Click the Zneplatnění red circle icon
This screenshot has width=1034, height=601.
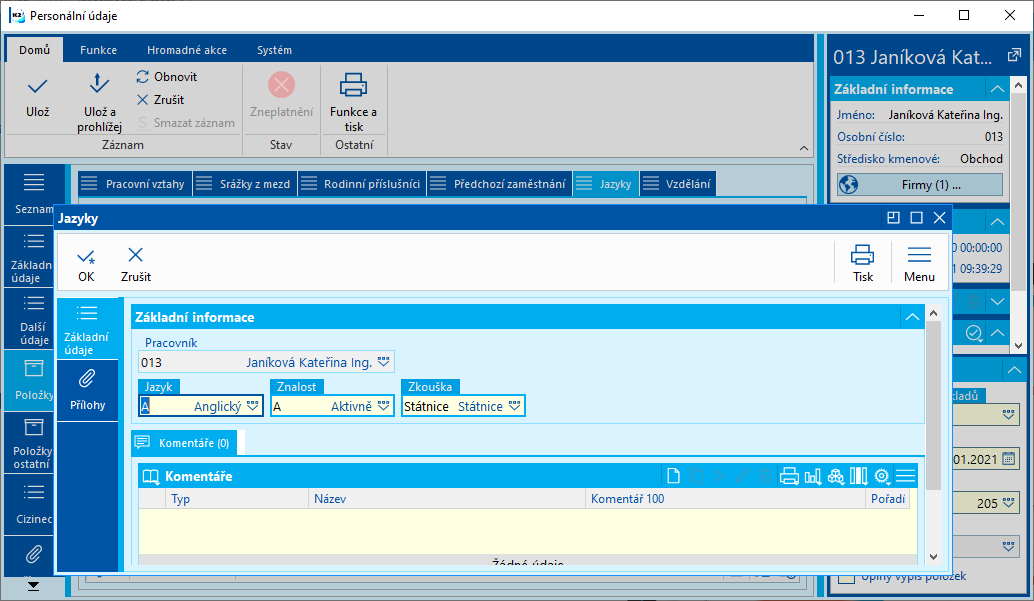282,84
